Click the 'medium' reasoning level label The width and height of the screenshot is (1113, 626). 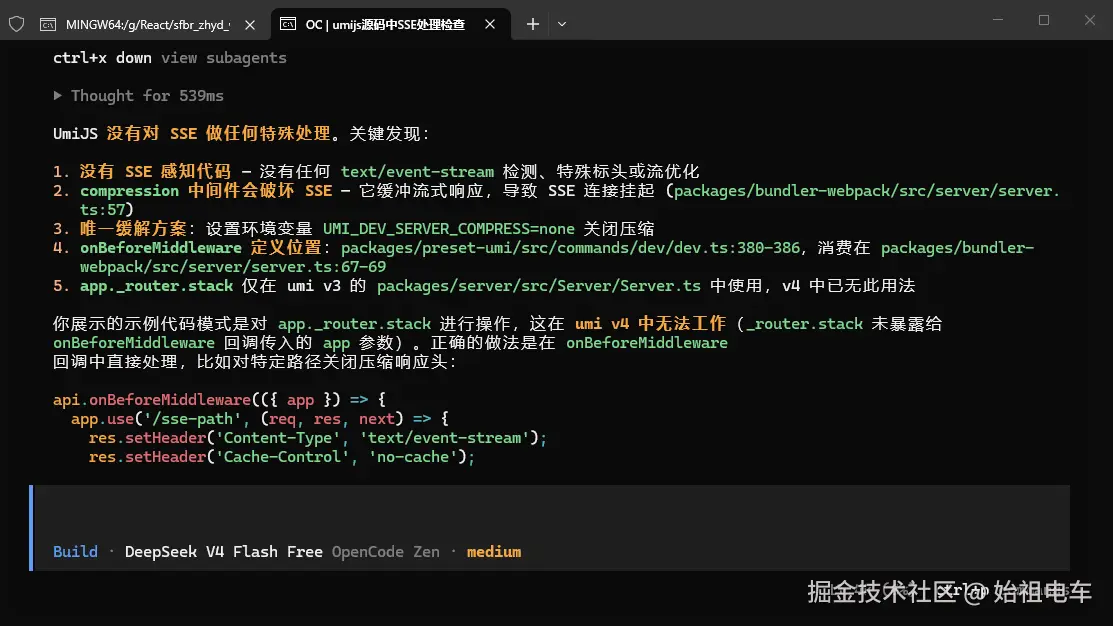tap(494, 551)
